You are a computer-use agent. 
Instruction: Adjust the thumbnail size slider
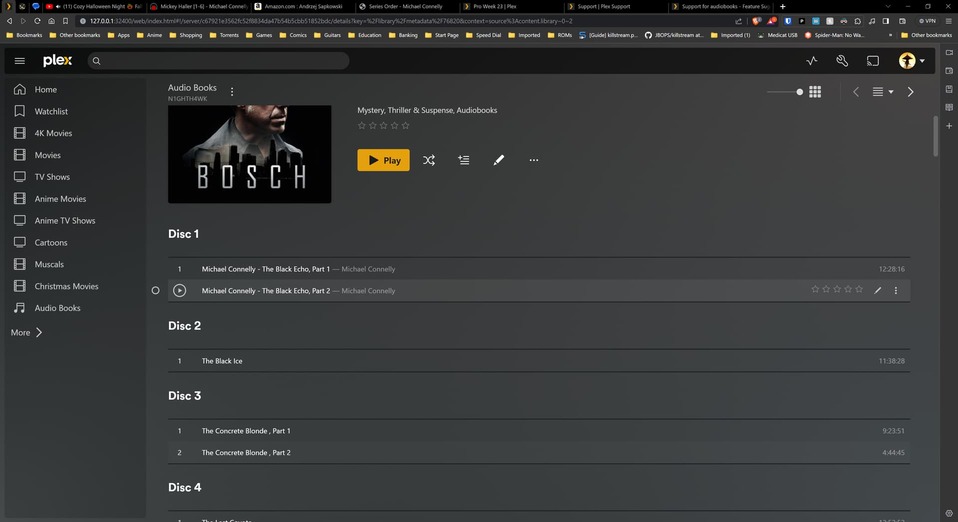785,92
